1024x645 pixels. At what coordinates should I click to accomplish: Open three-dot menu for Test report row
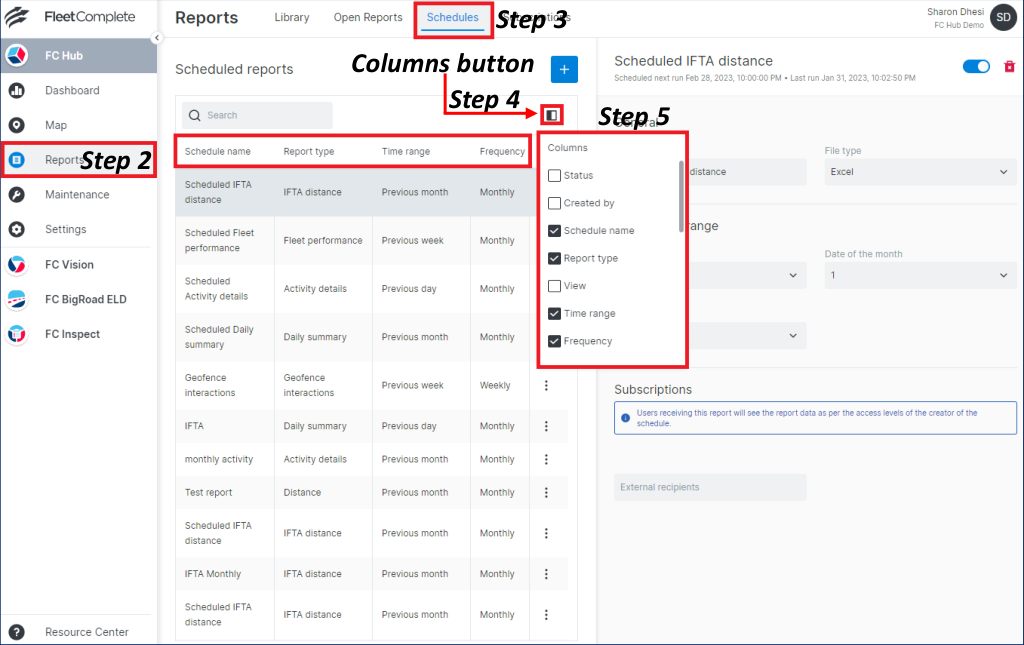(546, 492)
